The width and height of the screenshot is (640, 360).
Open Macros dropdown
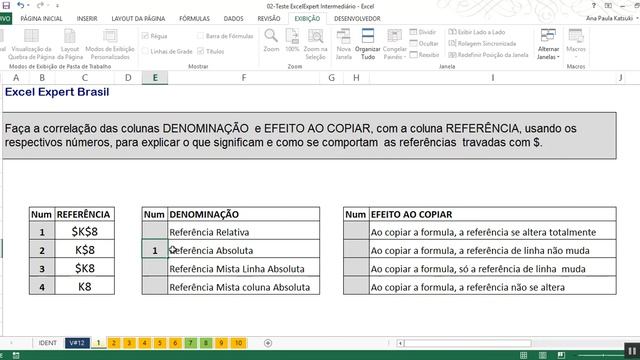point(576,44)
